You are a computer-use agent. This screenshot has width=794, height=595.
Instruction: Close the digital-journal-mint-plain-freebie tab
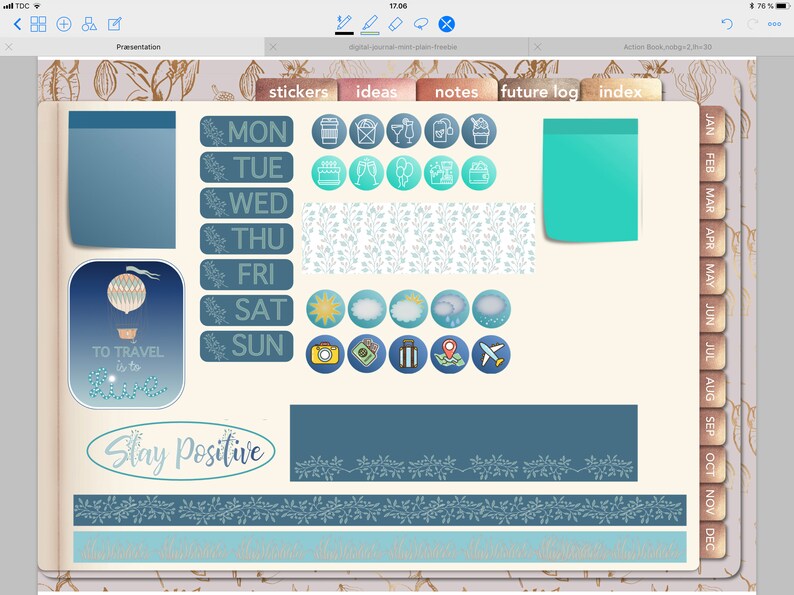273,47
